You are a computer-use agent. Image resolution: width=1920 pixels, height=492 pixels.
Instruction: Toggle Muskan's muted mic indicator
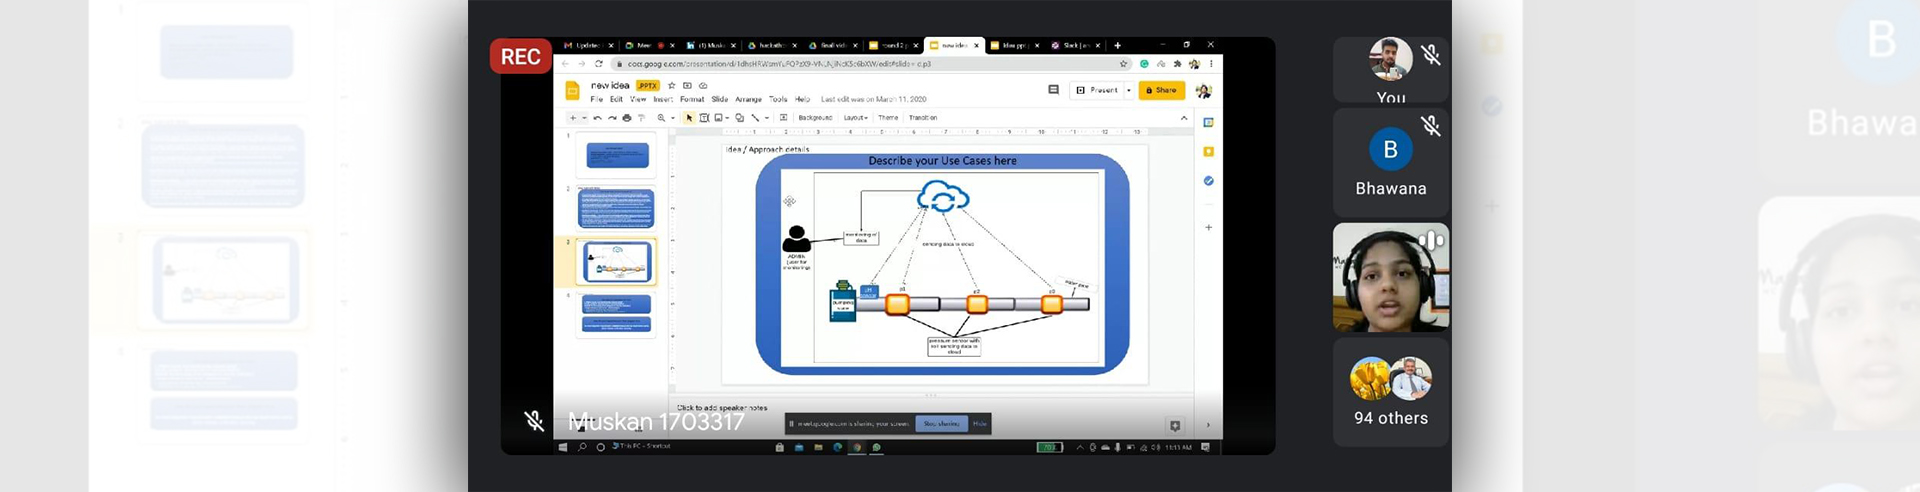535,421
